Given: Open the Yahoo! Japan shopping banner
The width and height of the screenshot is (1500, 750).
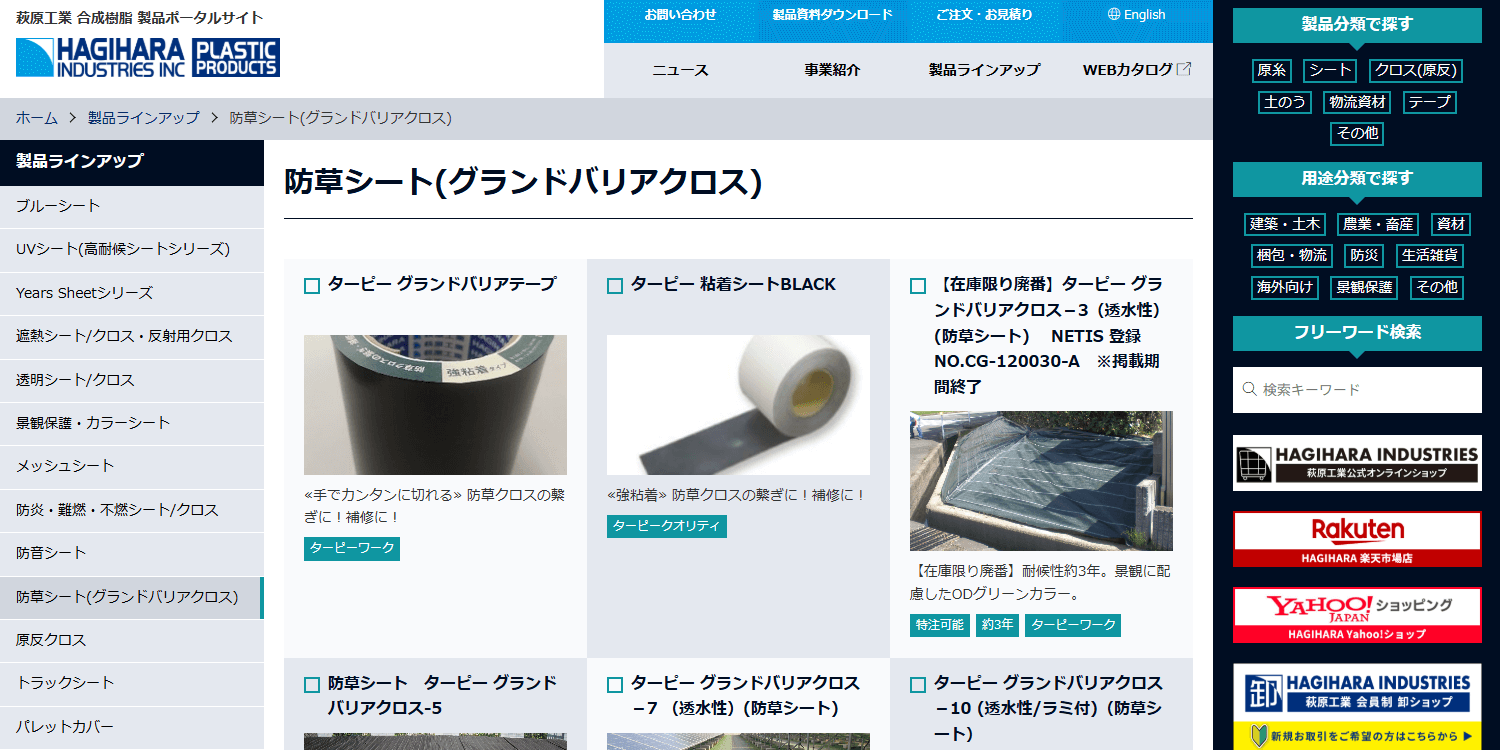Looking at the screenshot, I should pos(1357,615).
